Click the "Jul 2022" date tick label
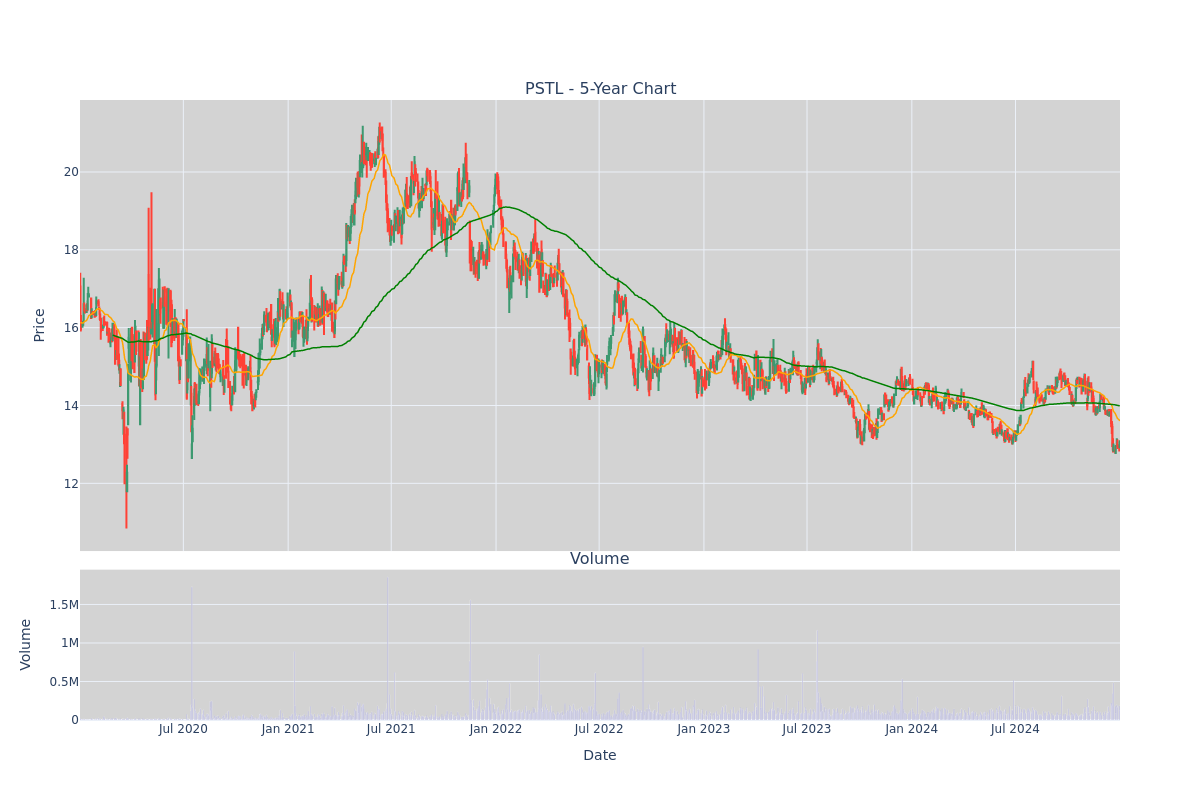Screen dimensions: 1200x800 599,729
